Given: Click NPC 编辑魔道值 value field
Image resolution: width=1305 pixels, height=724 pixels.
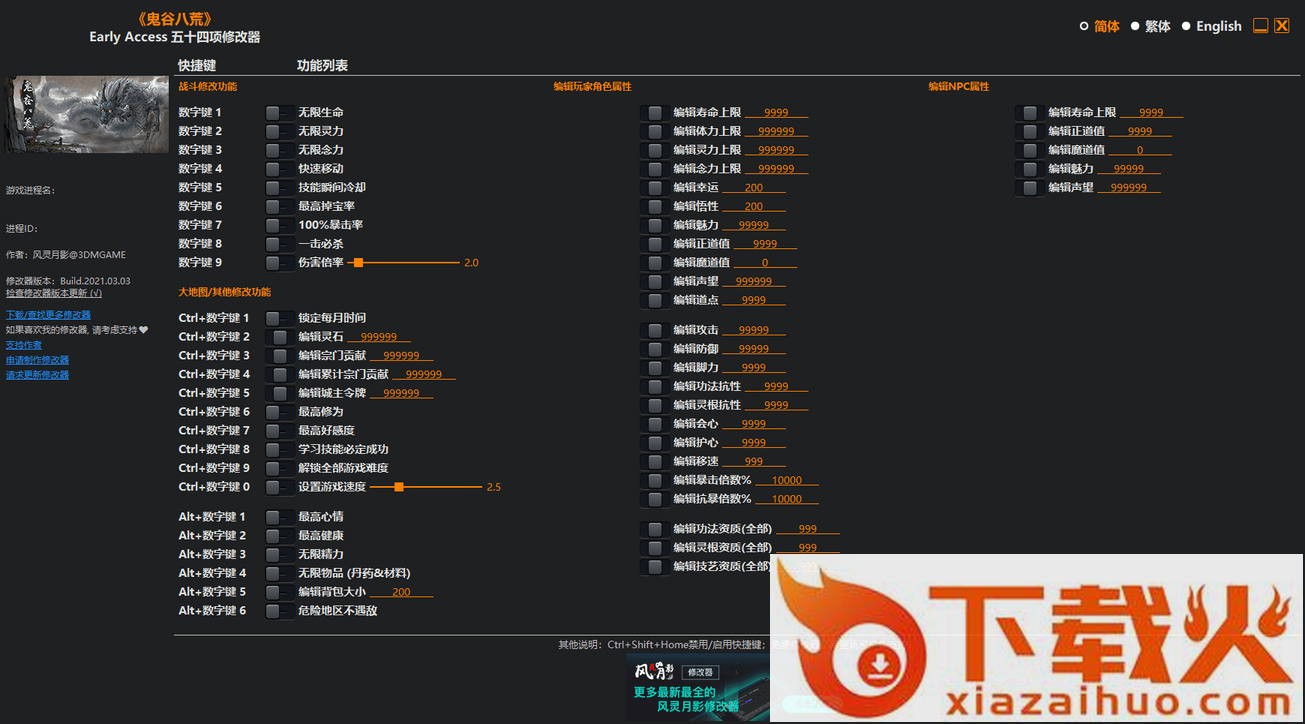Looking at the screenshot, I should point(1140,150).
